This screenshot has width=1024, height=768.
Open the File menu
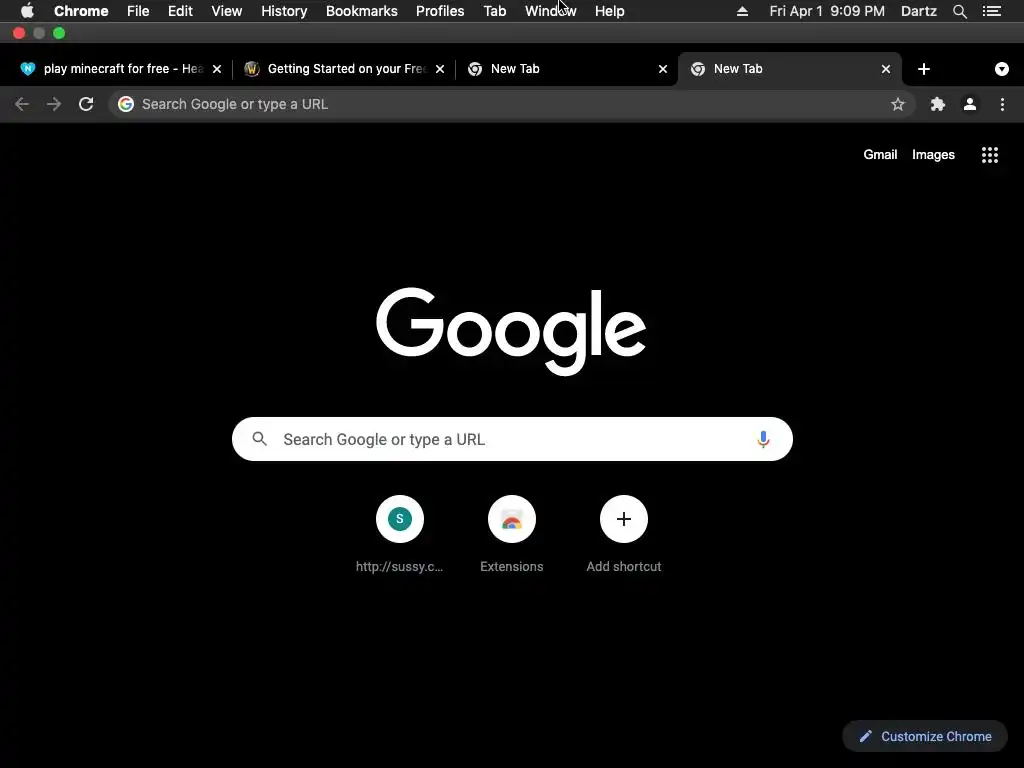point(138,11)
